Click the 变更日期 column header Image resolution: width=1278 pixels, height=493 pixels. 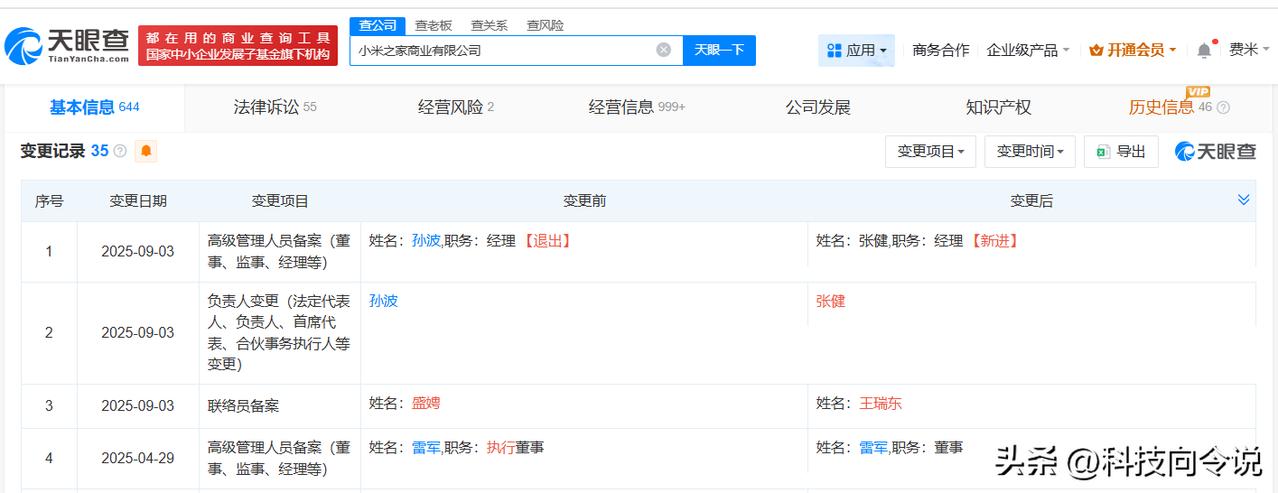pyautogui.click(x=138, y=201)
